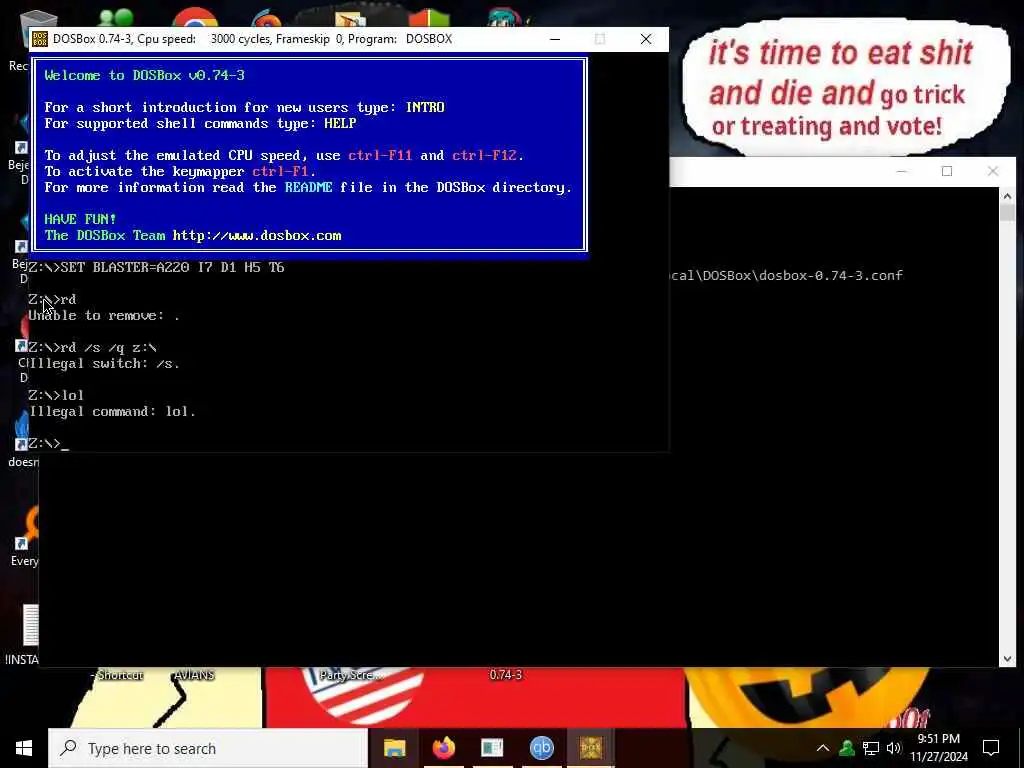1024x768 pixels.
Task: Open the Windows Start menu
Action: pos(24,748)
